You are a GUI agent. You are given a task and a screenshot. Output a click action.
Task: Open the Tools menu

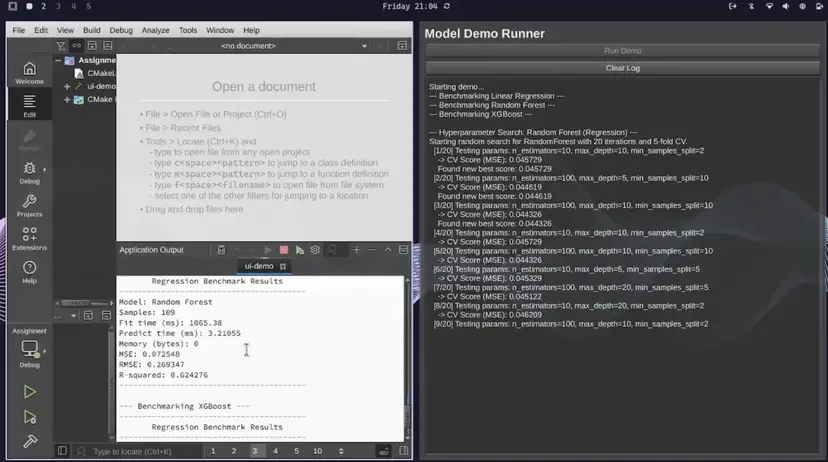click(x=187, y=30)
